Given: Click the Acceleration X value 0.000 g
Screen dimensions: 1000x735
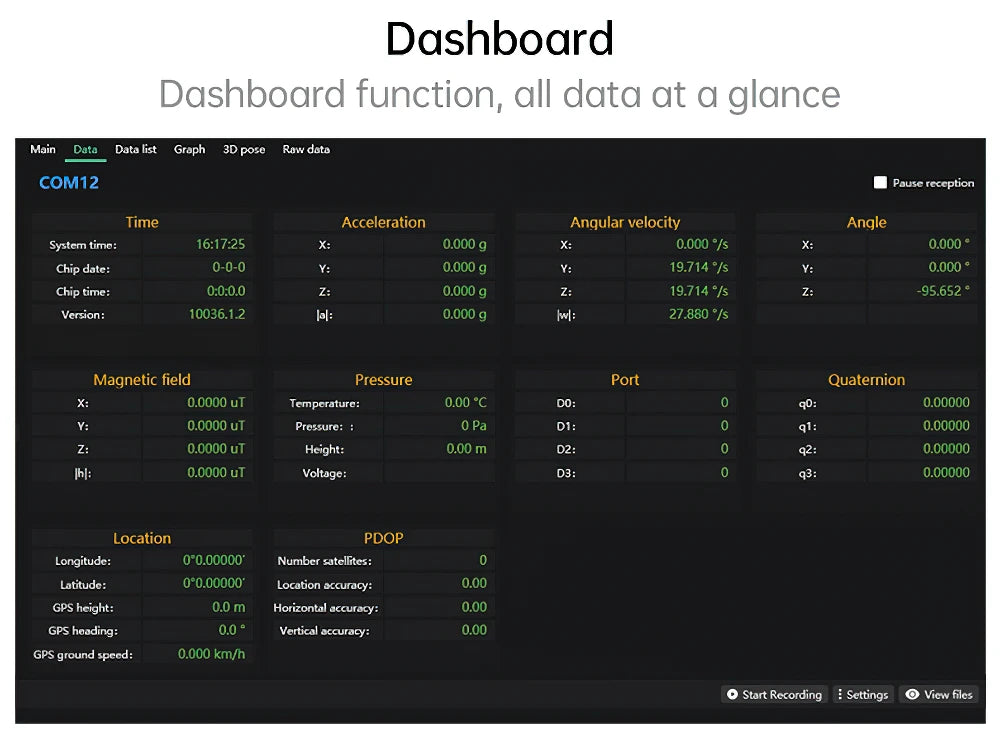Looking at the screenshot, I should 464,244.
